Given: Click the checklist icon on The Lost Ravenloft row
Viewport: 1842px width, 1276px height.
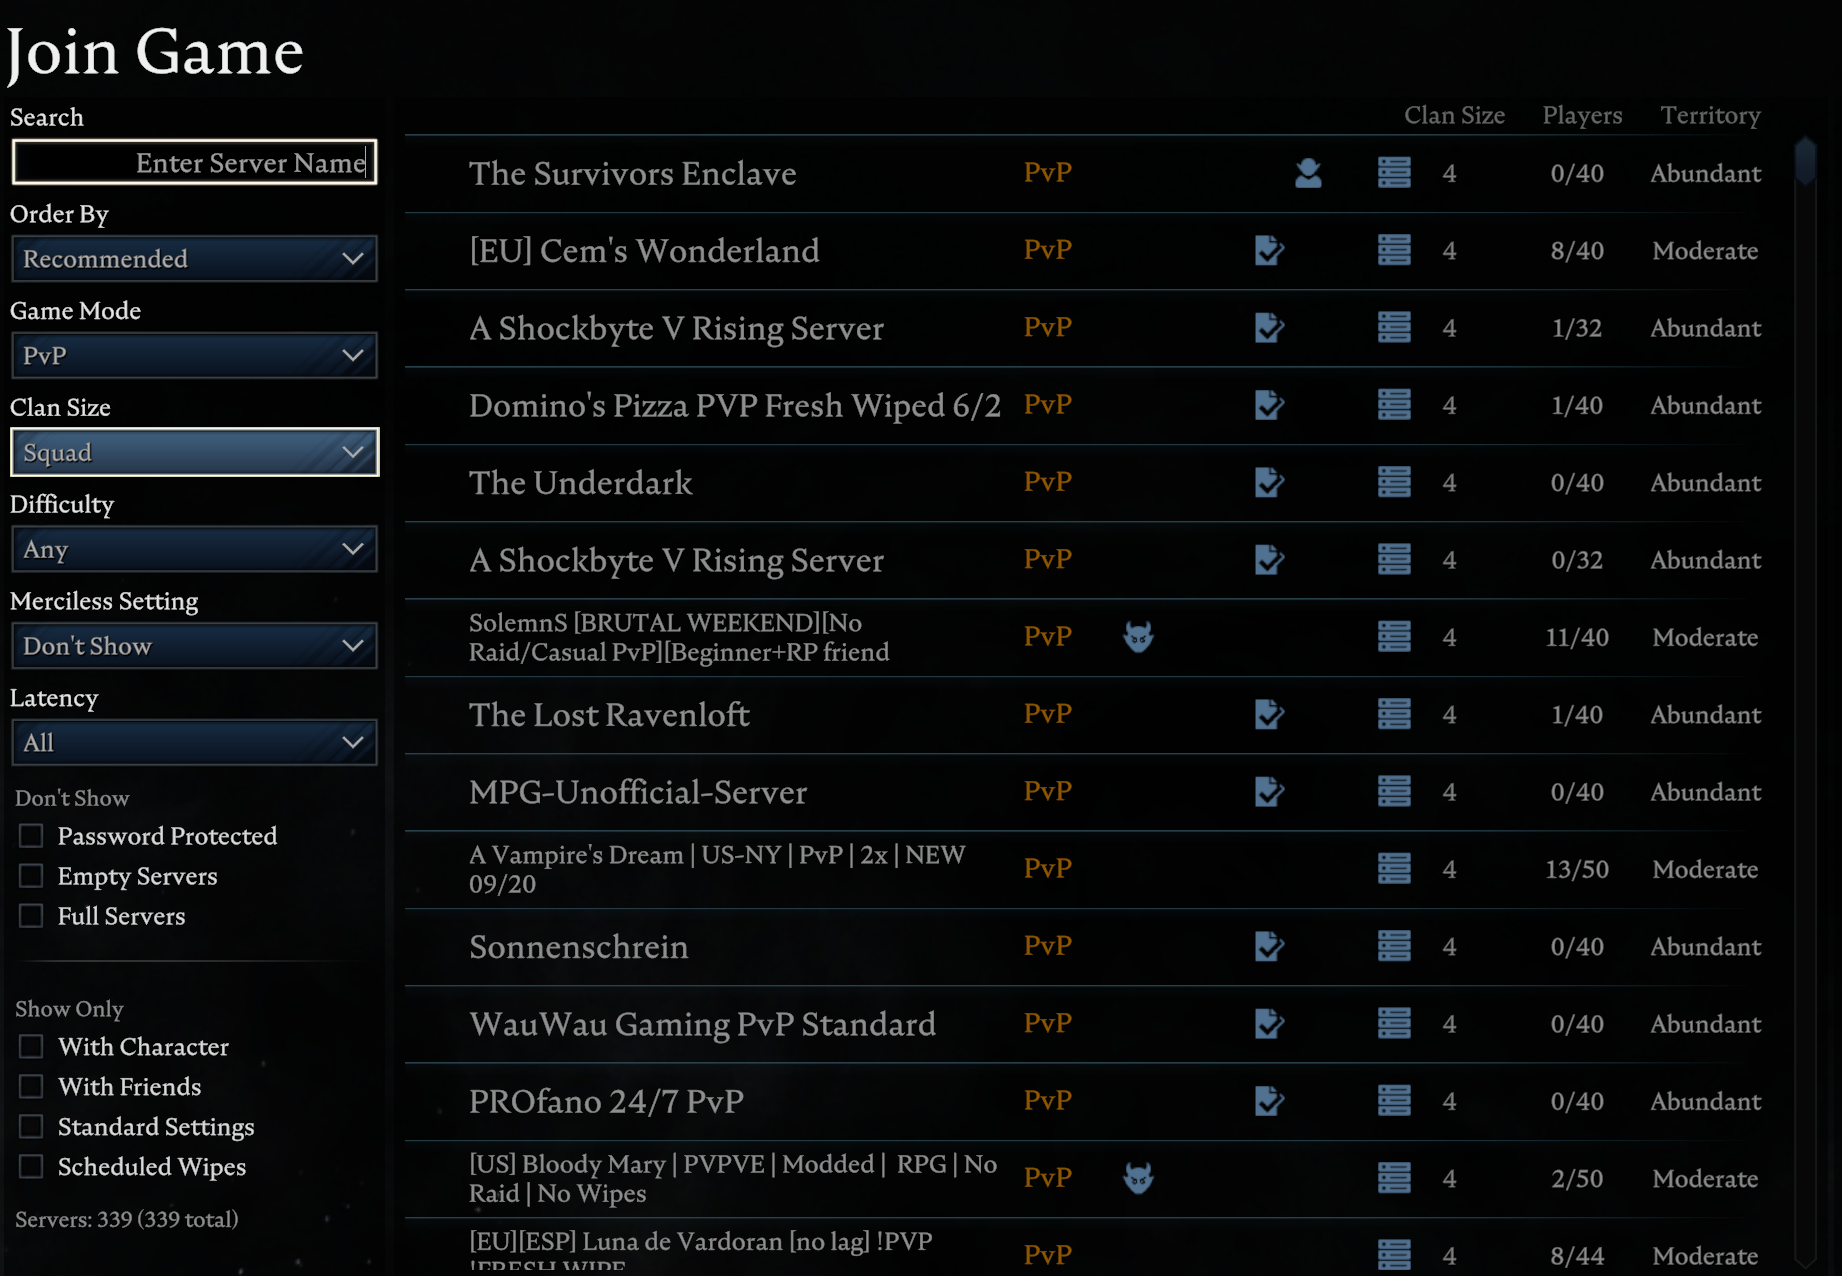Looking at the screenshot, I should click(x=1269, y=714).
